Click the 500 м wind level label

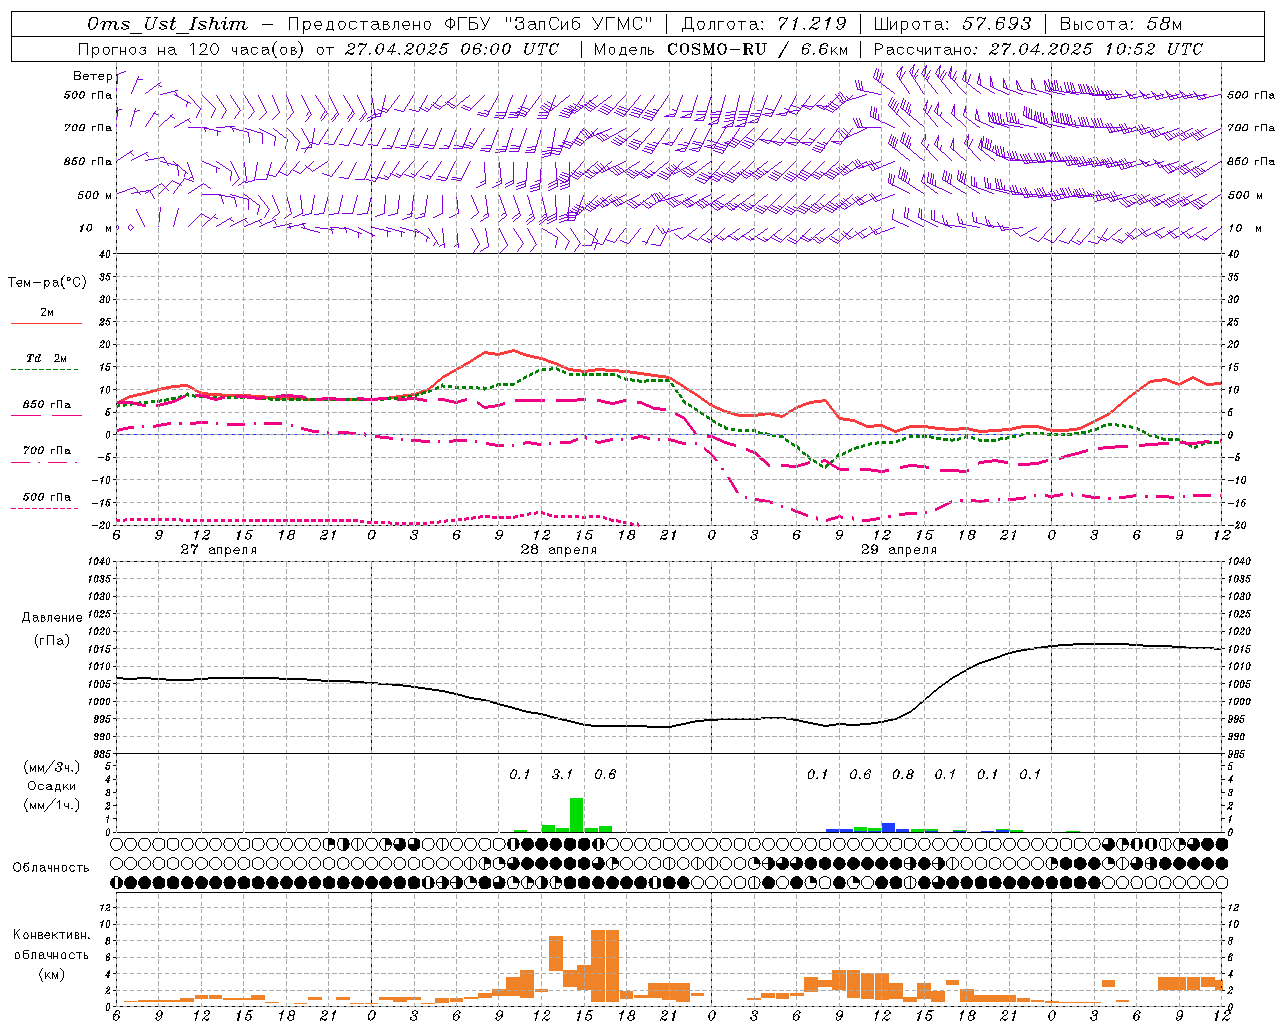(95, 196)
